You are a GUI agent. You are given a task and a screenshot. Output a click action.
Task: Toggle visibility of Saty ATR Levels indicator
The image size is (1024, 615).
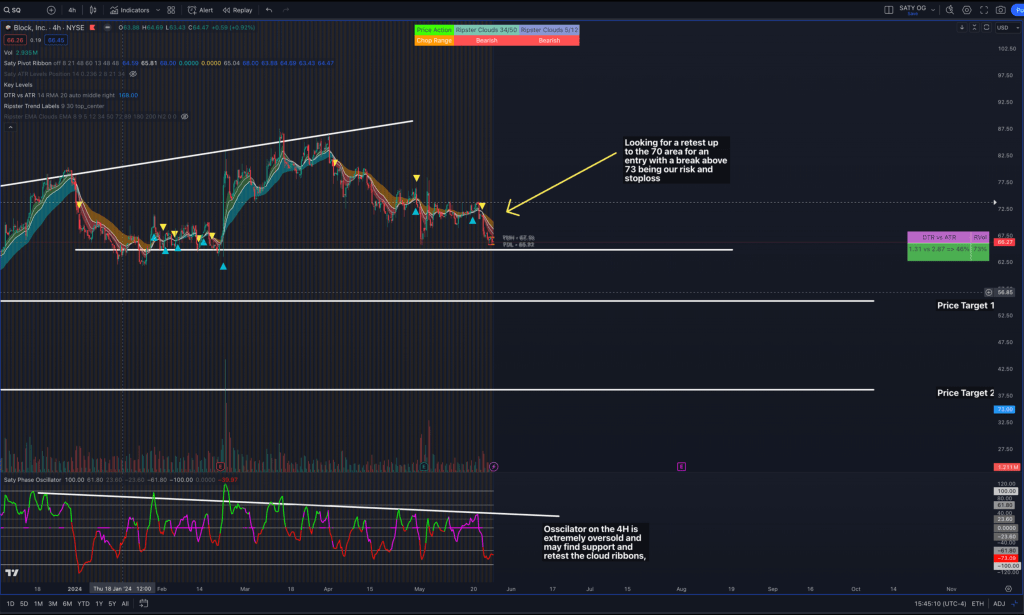click(x=133, y=74)
